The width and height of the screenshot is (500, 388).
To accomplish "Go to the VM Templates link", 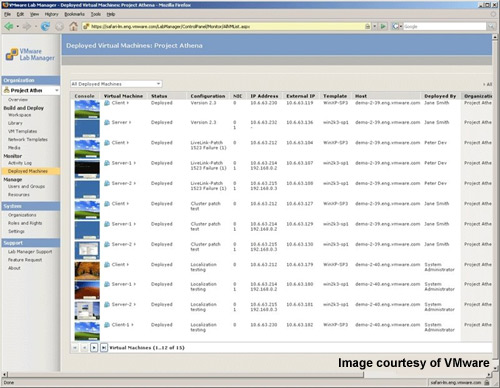I will pyautogui.click(x=23, y=131).
